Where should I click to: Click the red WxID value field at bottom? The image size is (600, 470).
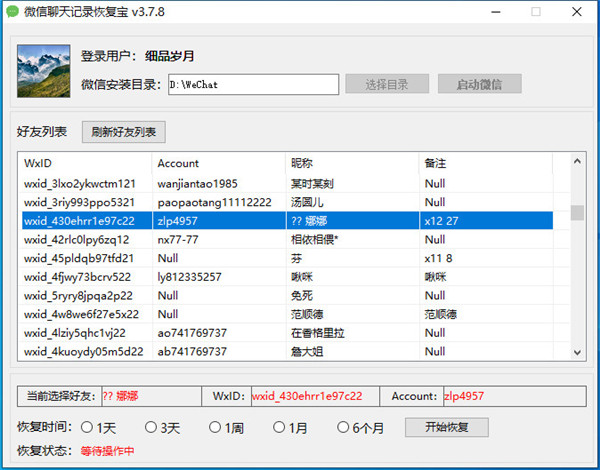(315, 396)
